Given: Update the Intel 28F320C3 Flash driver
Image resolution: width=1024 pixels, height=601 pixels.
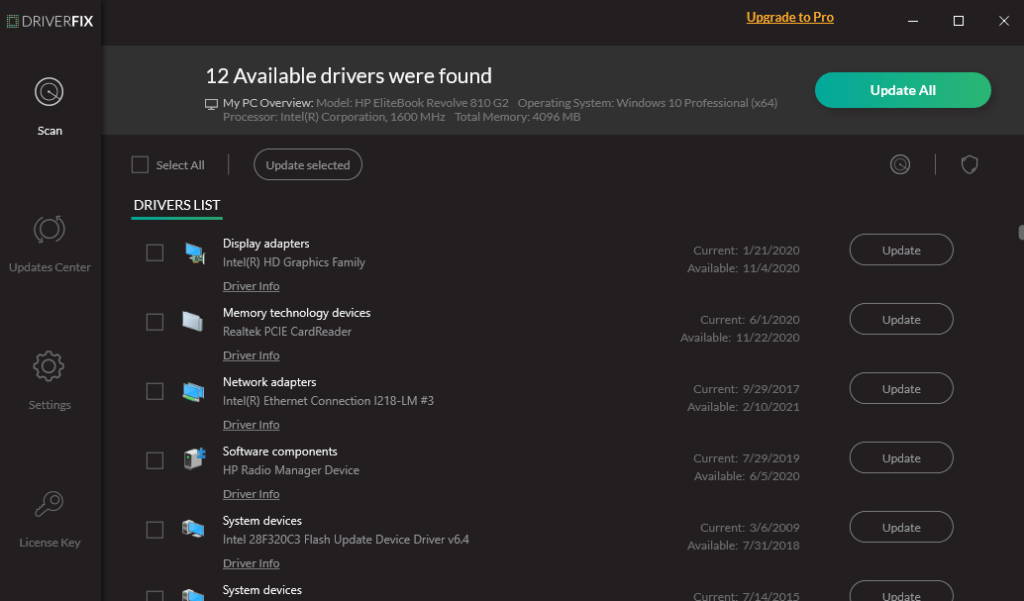Looking at the screenshot, I should 900,527.
